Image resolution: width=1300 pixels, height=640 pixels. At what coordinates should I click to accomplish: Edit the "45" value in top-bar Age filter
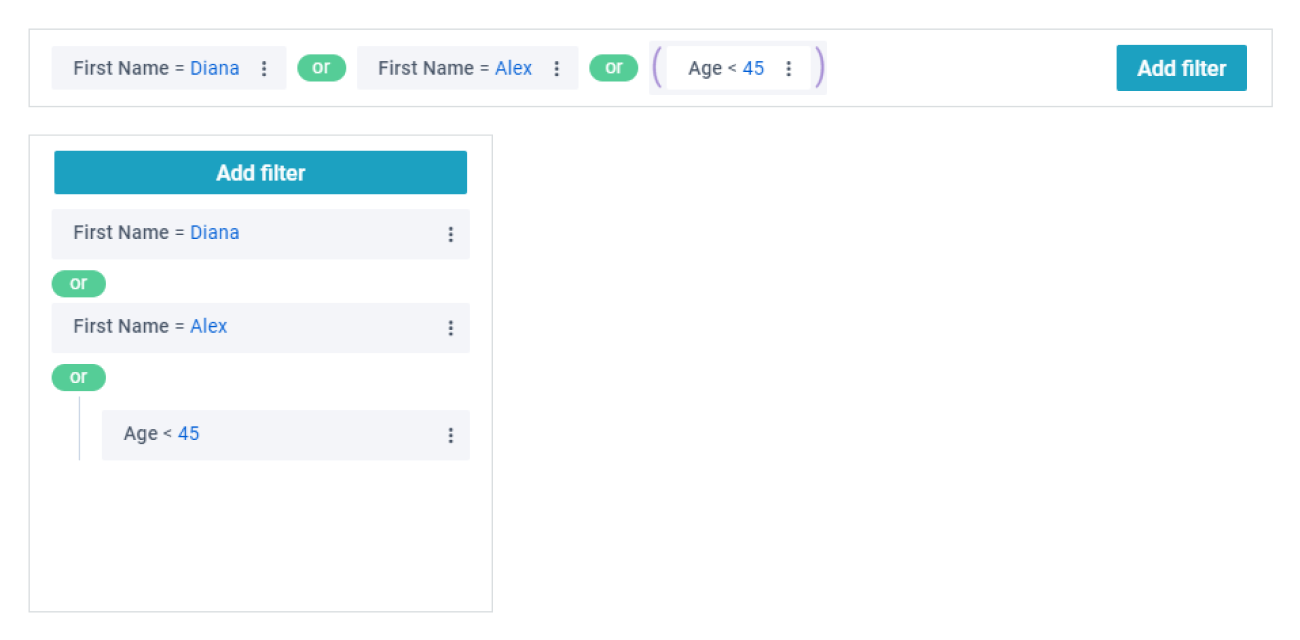click(753, 69)
